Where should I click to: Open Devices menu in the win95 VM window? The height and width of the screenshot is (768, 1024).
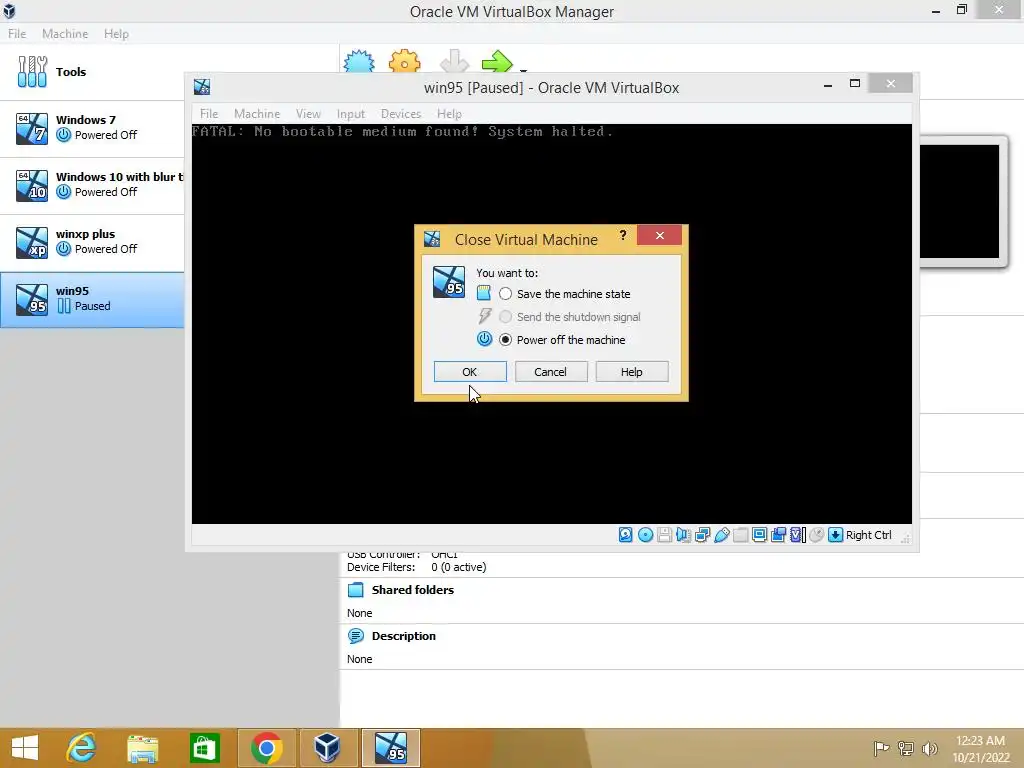[400, 114]
